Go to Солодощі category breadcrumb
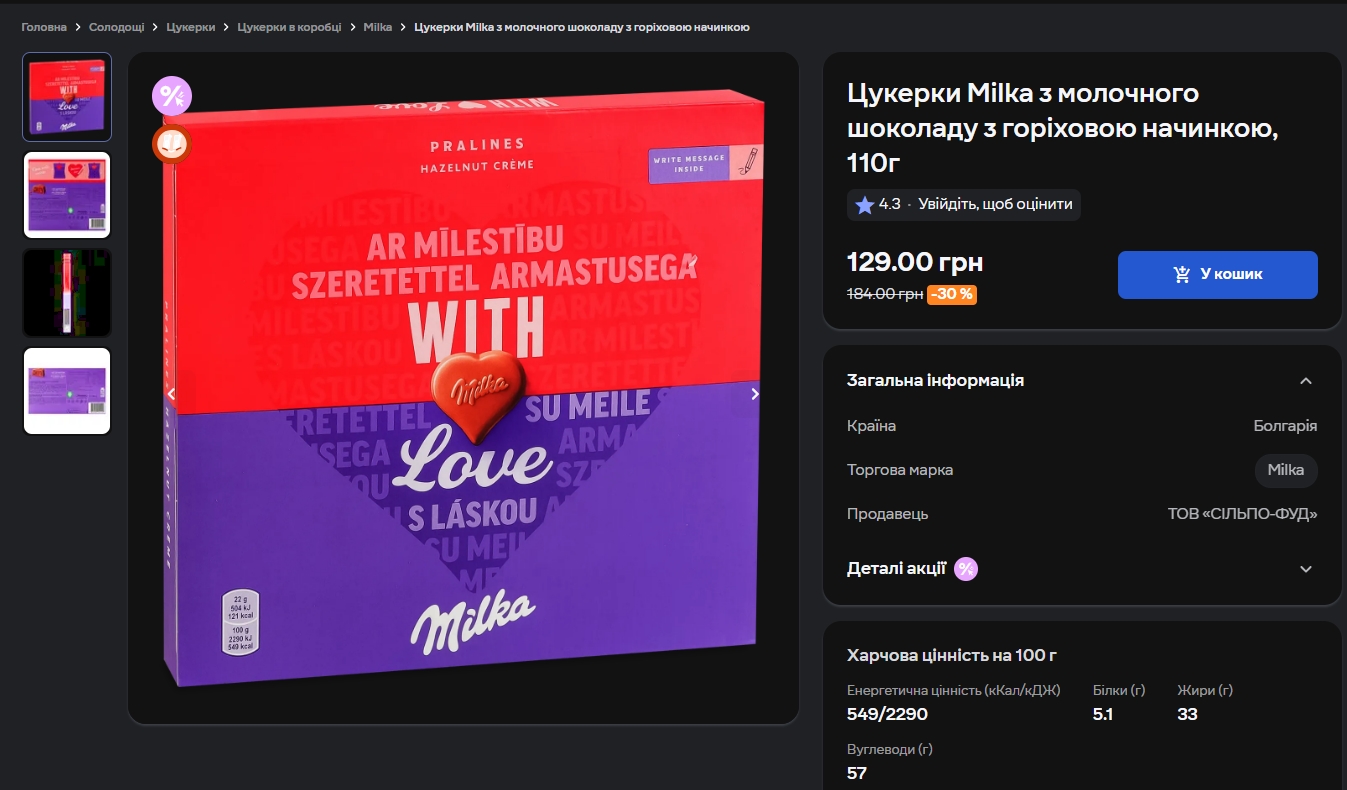This screenshot has width=1347, height=790. (117, 27)
